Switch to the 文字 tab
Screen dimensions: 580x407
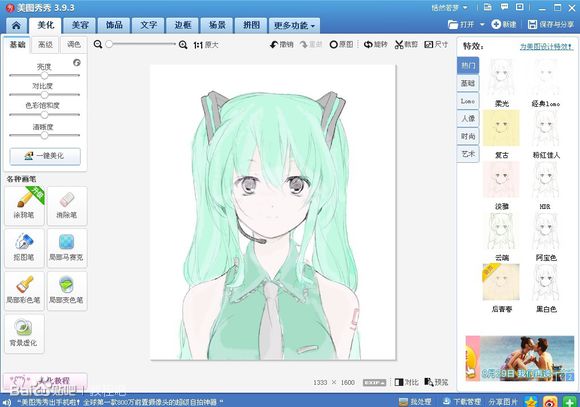click(x=148, y=26)
